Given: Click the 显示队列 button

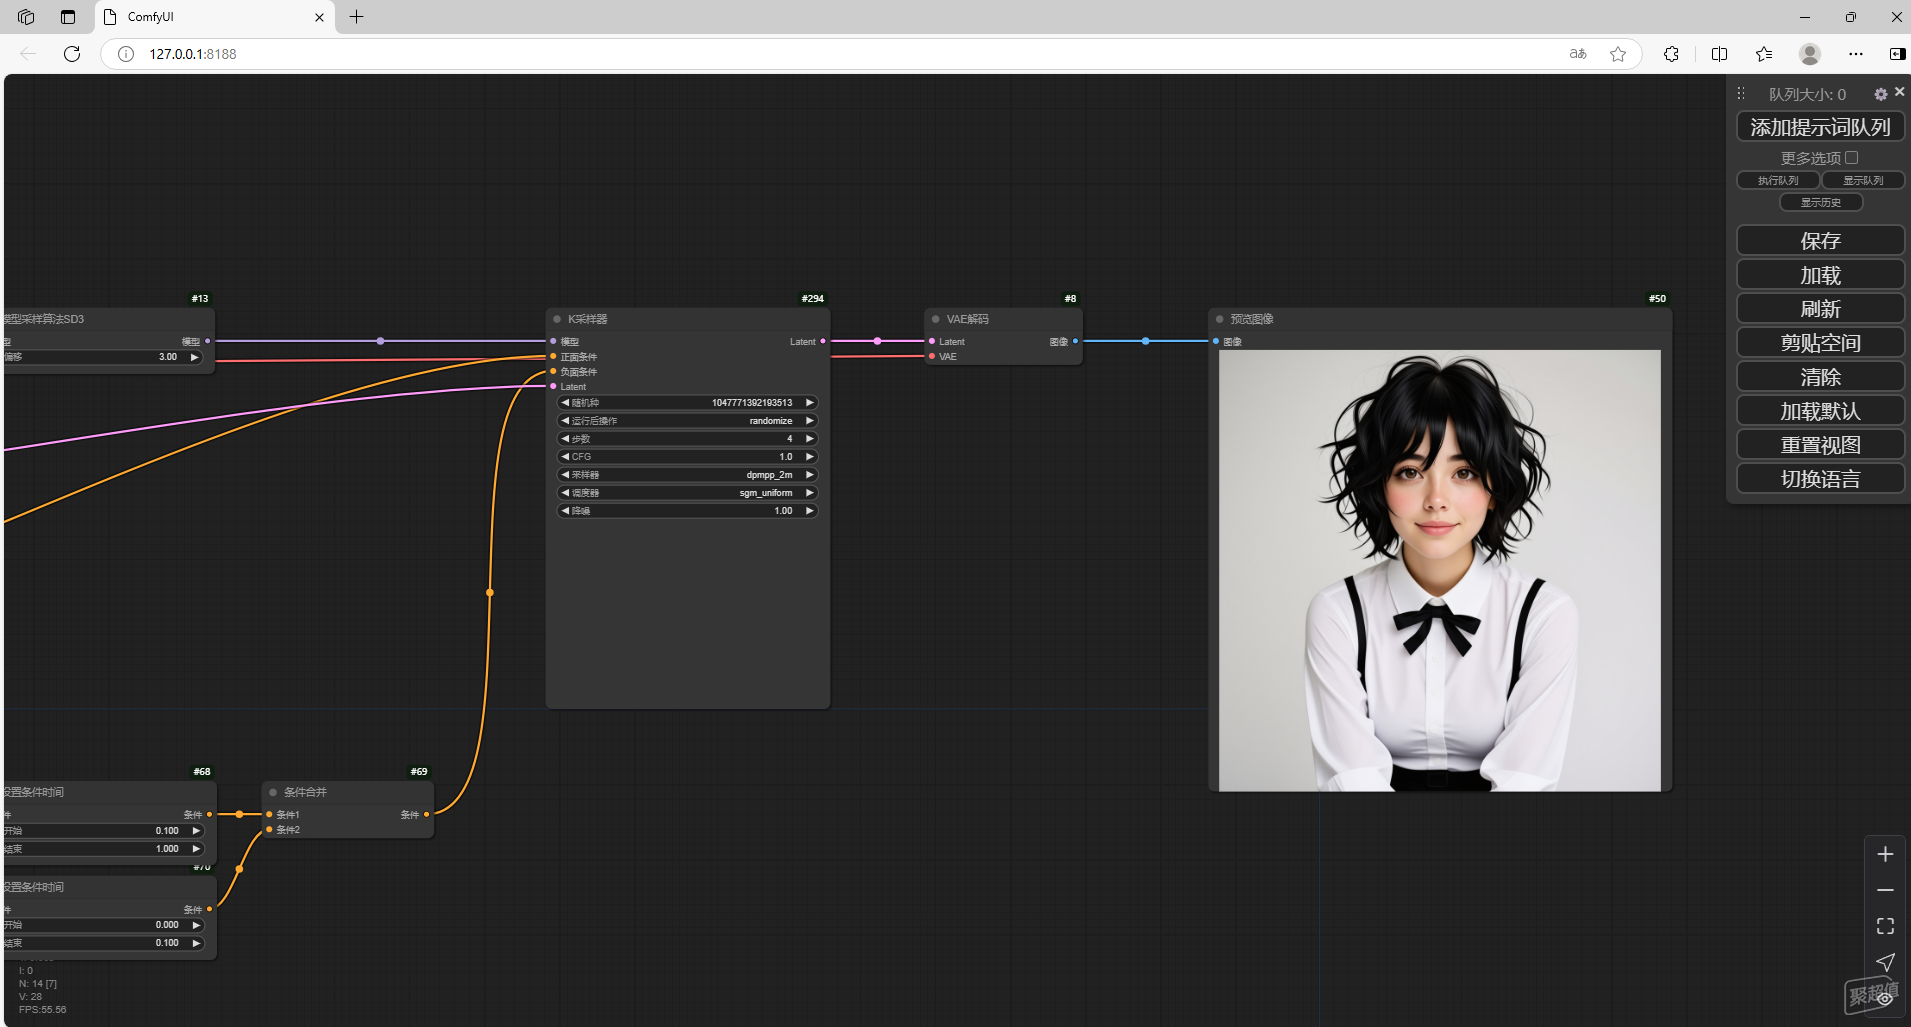Looking at the screenshot, I should (1863, 180).
